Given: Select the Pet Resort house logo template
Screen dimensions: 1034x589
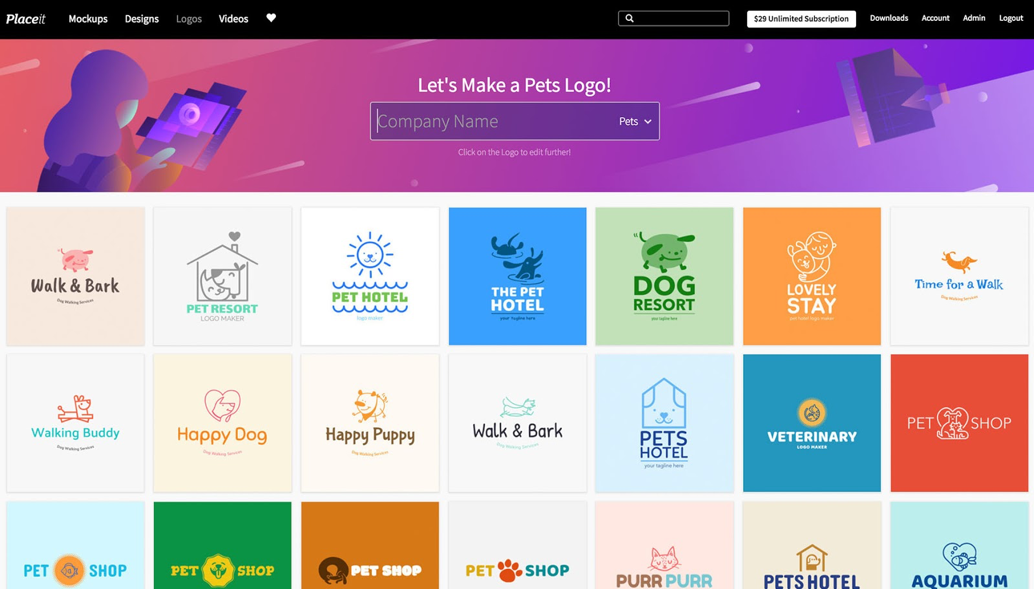Looking at the screenshot, I should 222,276.
